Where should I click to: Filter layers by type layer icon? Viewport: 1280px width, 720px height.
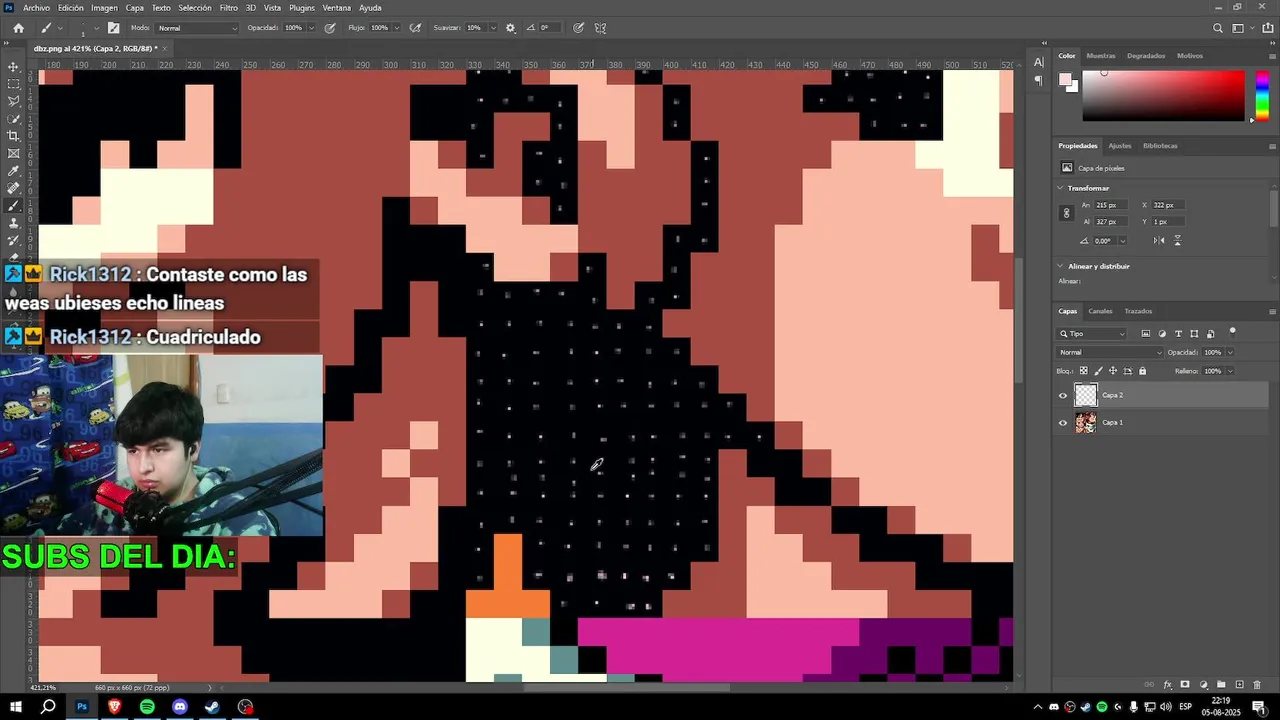click(1178, 333)
